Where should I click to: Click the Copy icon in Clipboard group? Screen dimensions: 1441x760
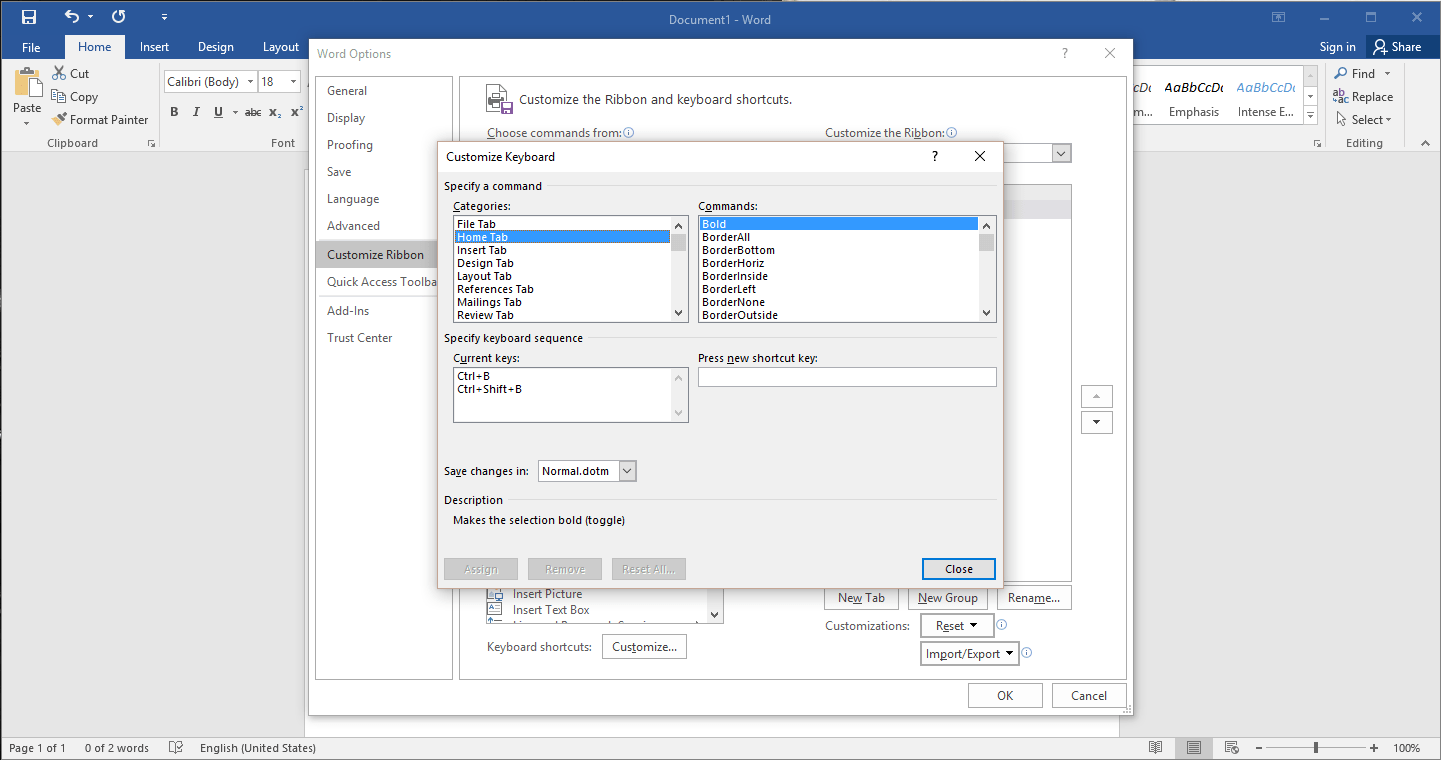point(59,97)
